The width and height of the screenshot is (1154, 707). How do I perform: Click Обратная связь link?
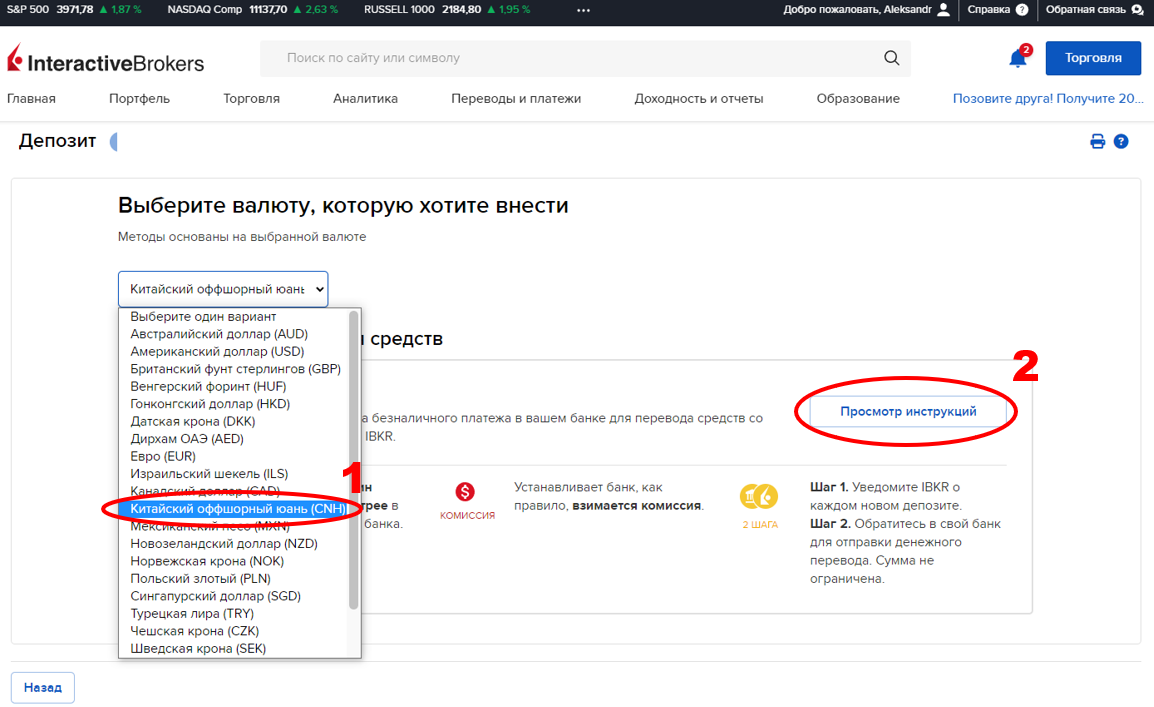pos(1086,10)
